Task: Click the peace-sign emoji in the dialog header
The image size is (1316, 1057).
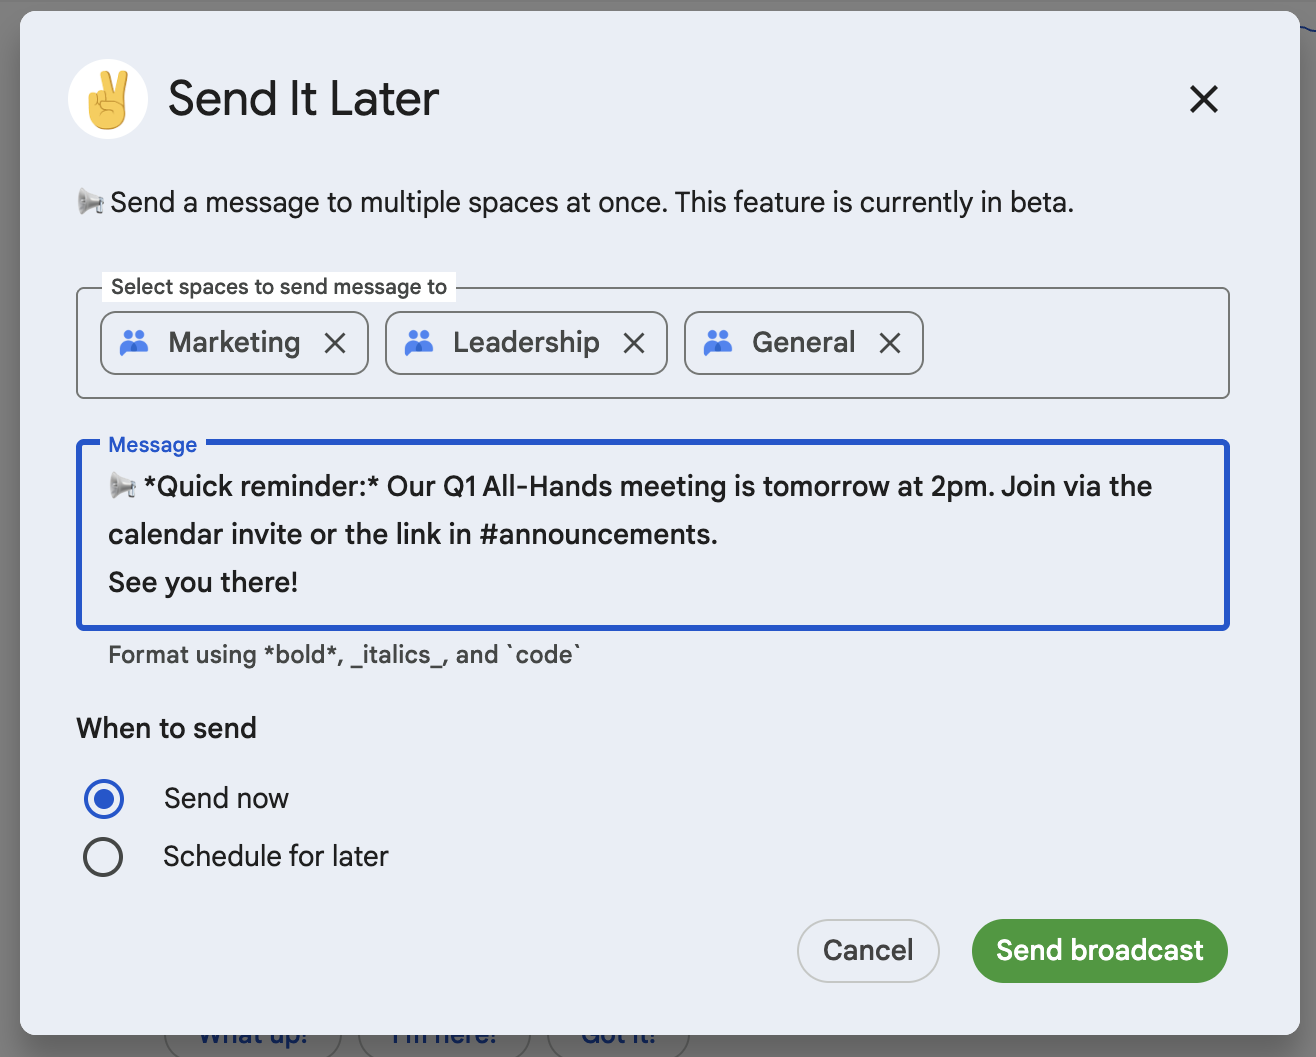Action: pyautogui.click(x=108, y=98)
